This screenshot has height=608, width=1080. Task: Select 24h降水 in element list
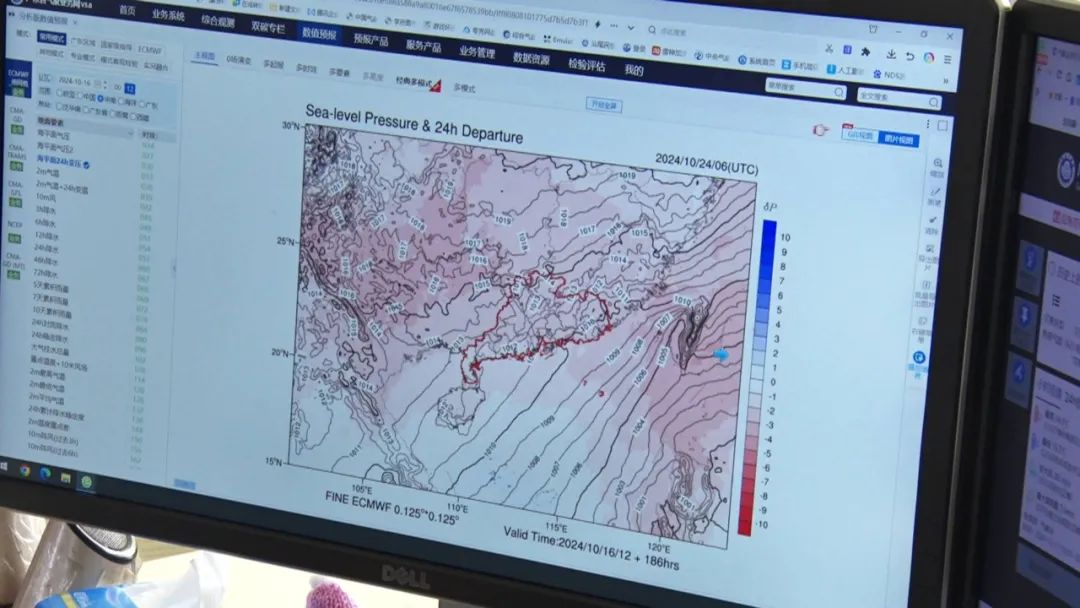tap(46, 248)
